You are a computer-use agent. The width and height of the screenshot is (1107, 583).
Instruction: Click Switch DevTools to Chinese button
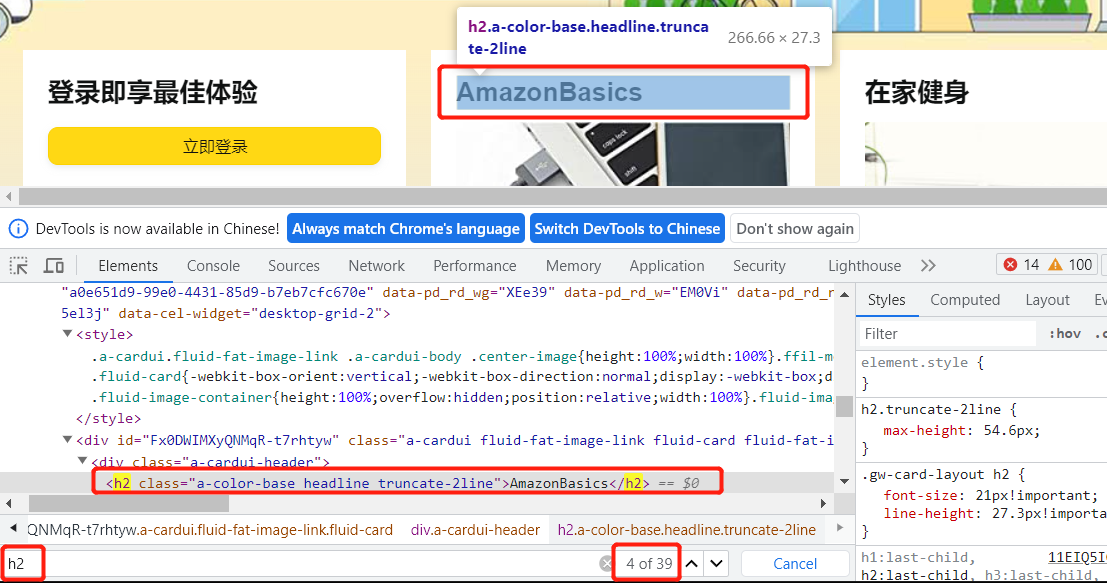click(627, 229)
